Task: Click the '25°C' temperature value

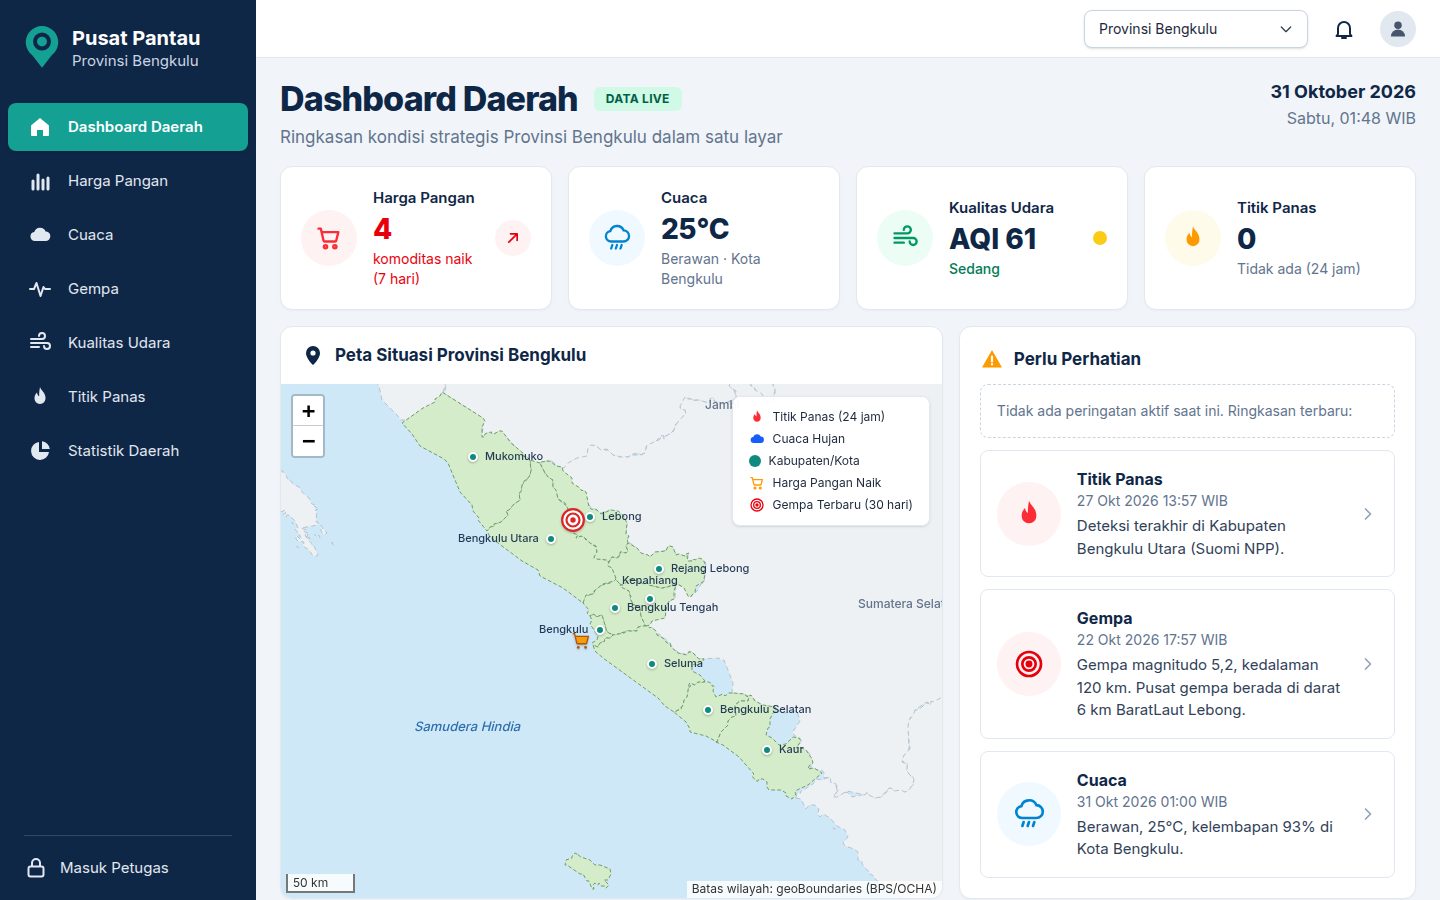Action: coord(695,229)
